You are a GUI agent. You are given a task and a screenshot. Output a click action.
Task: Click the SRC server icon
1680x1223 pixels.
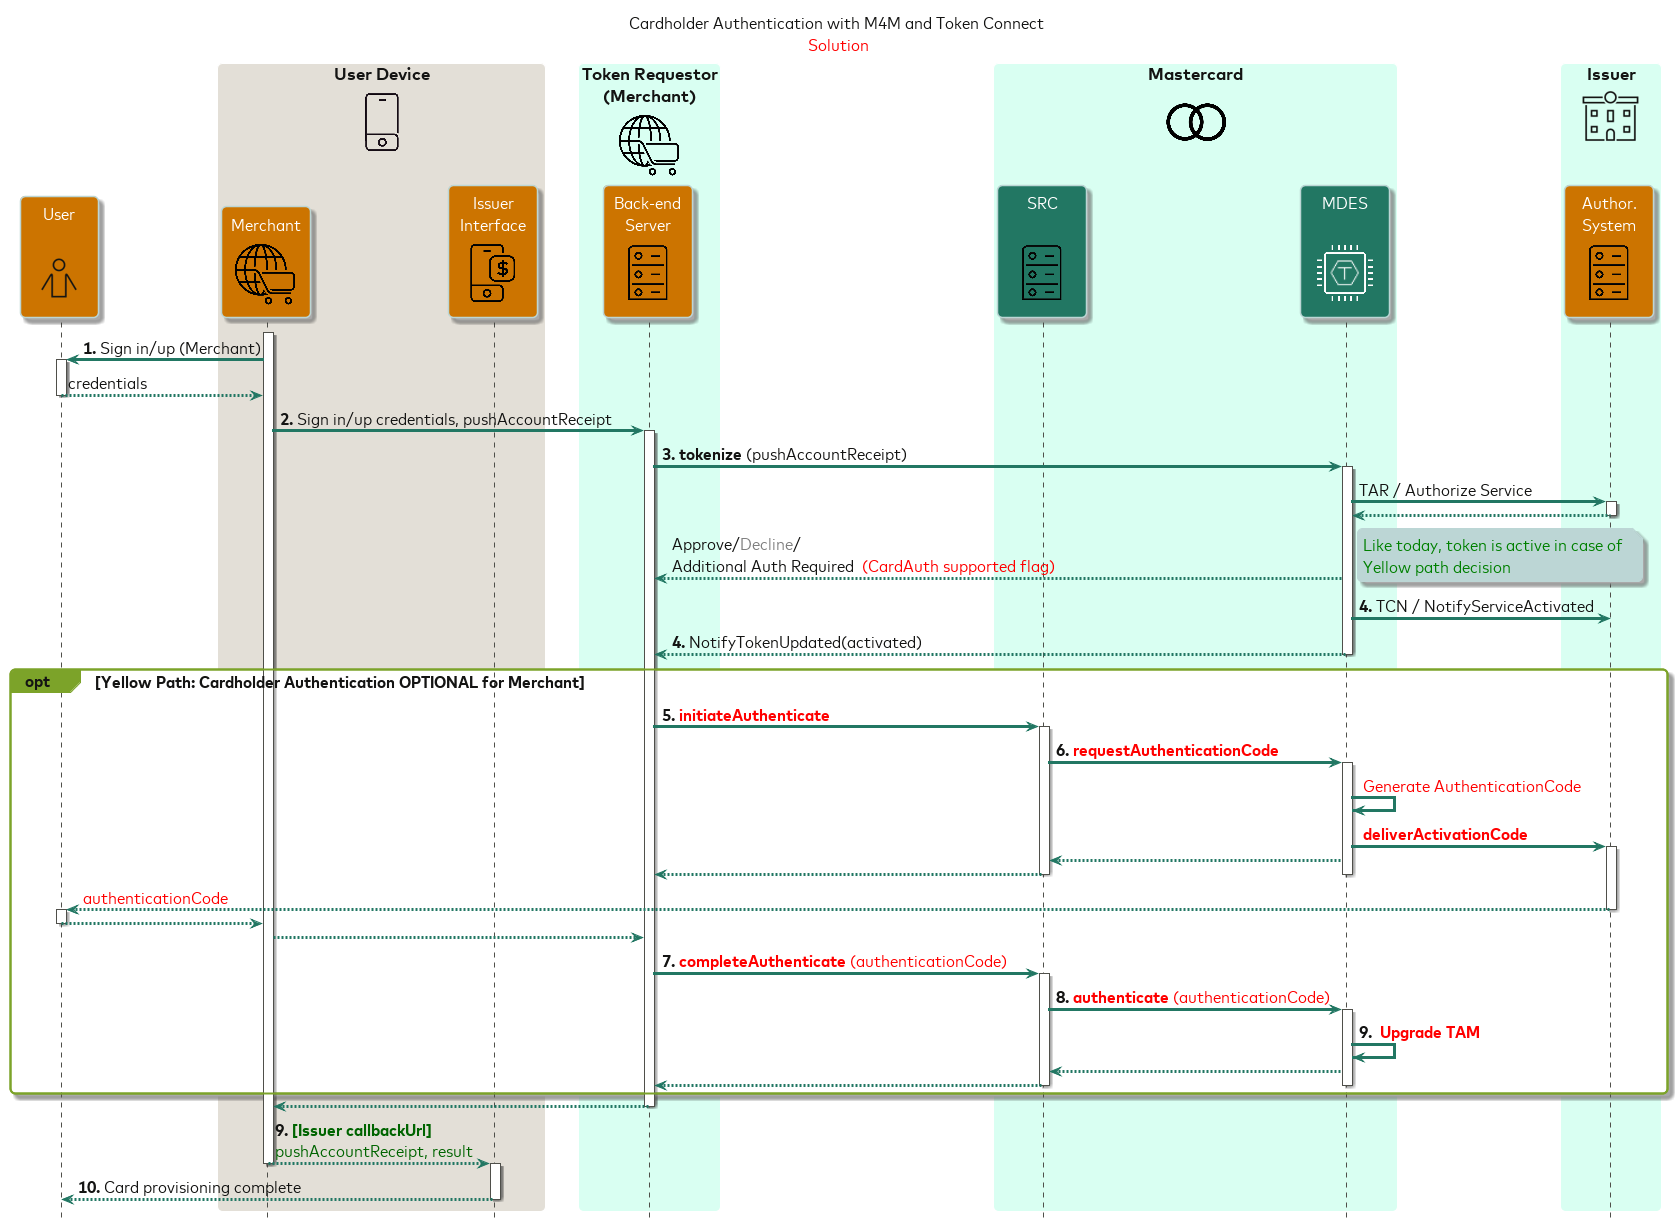[x=1041, y=272]
